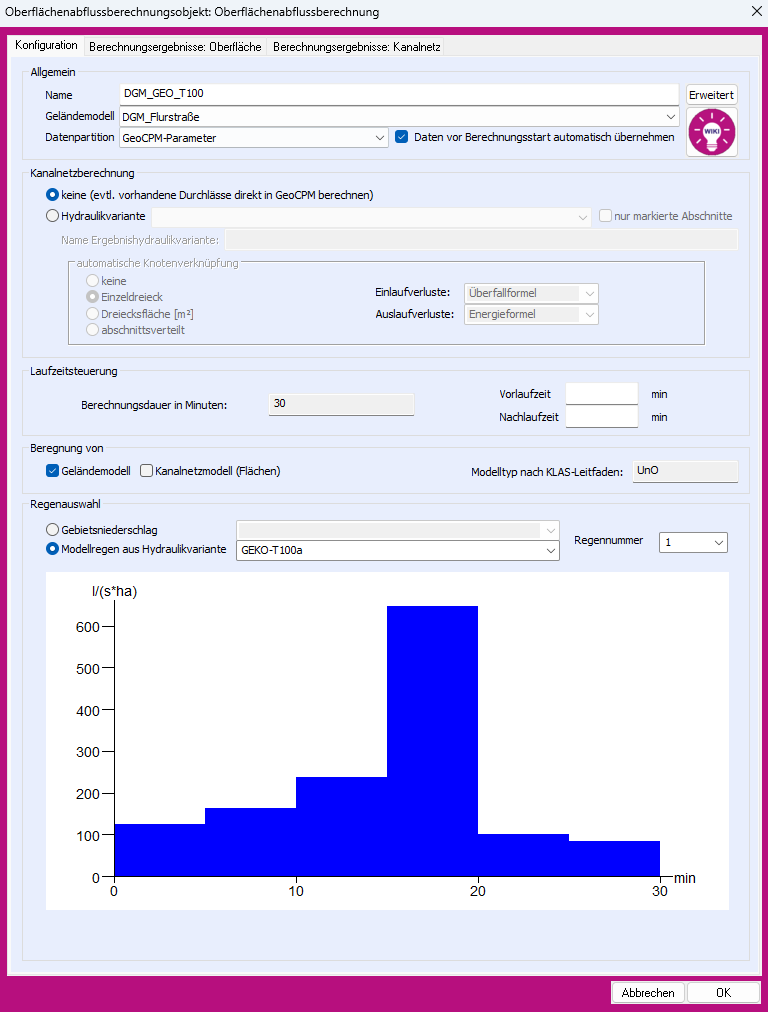The width and height of the screenshot is (768, 1012).
Task: Confirm the dialog with OK
Action: point(723,993)
